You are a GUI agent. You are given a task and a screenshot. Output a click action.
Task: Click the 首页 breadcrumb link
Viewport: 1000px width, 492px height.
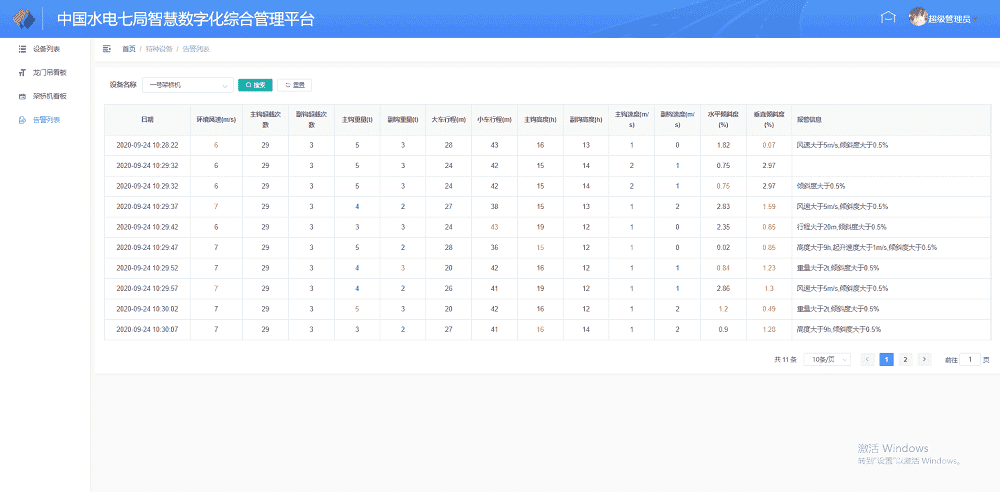click(x=128, y=48)
